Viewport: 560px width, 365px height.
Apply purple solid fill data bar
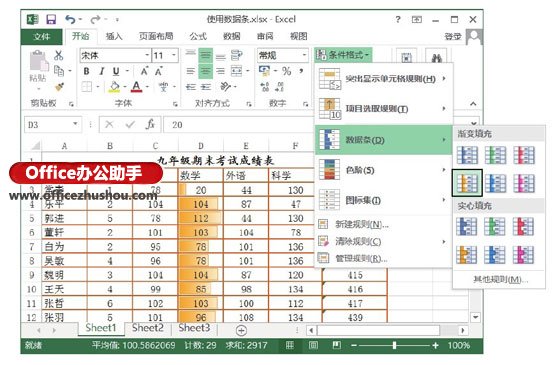(523, 255)
